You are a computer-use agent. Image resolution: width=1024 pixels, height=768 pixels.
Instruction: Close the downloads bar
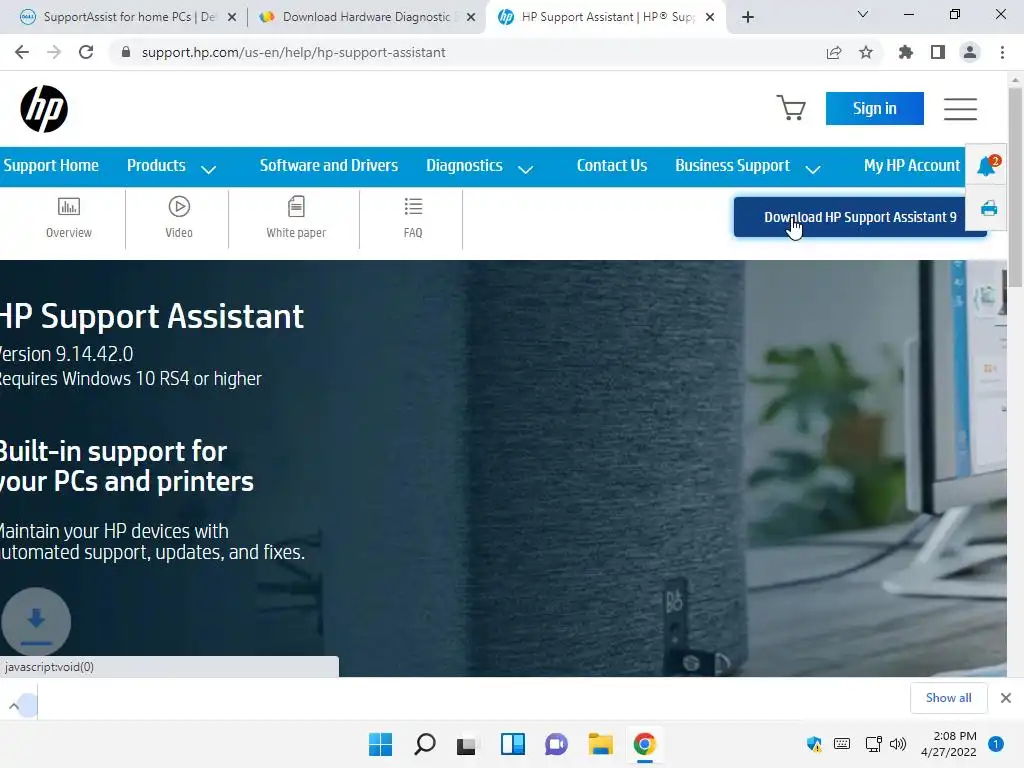pos(1006,698)
